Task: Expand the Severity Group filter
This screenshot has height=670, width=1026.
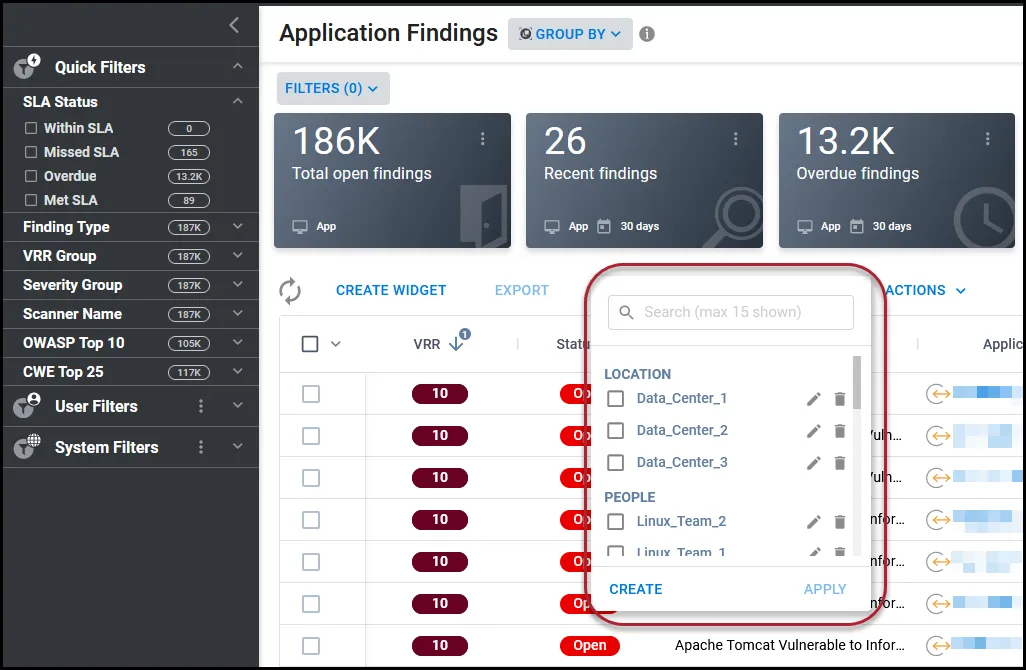Action: tap(238, 284)
